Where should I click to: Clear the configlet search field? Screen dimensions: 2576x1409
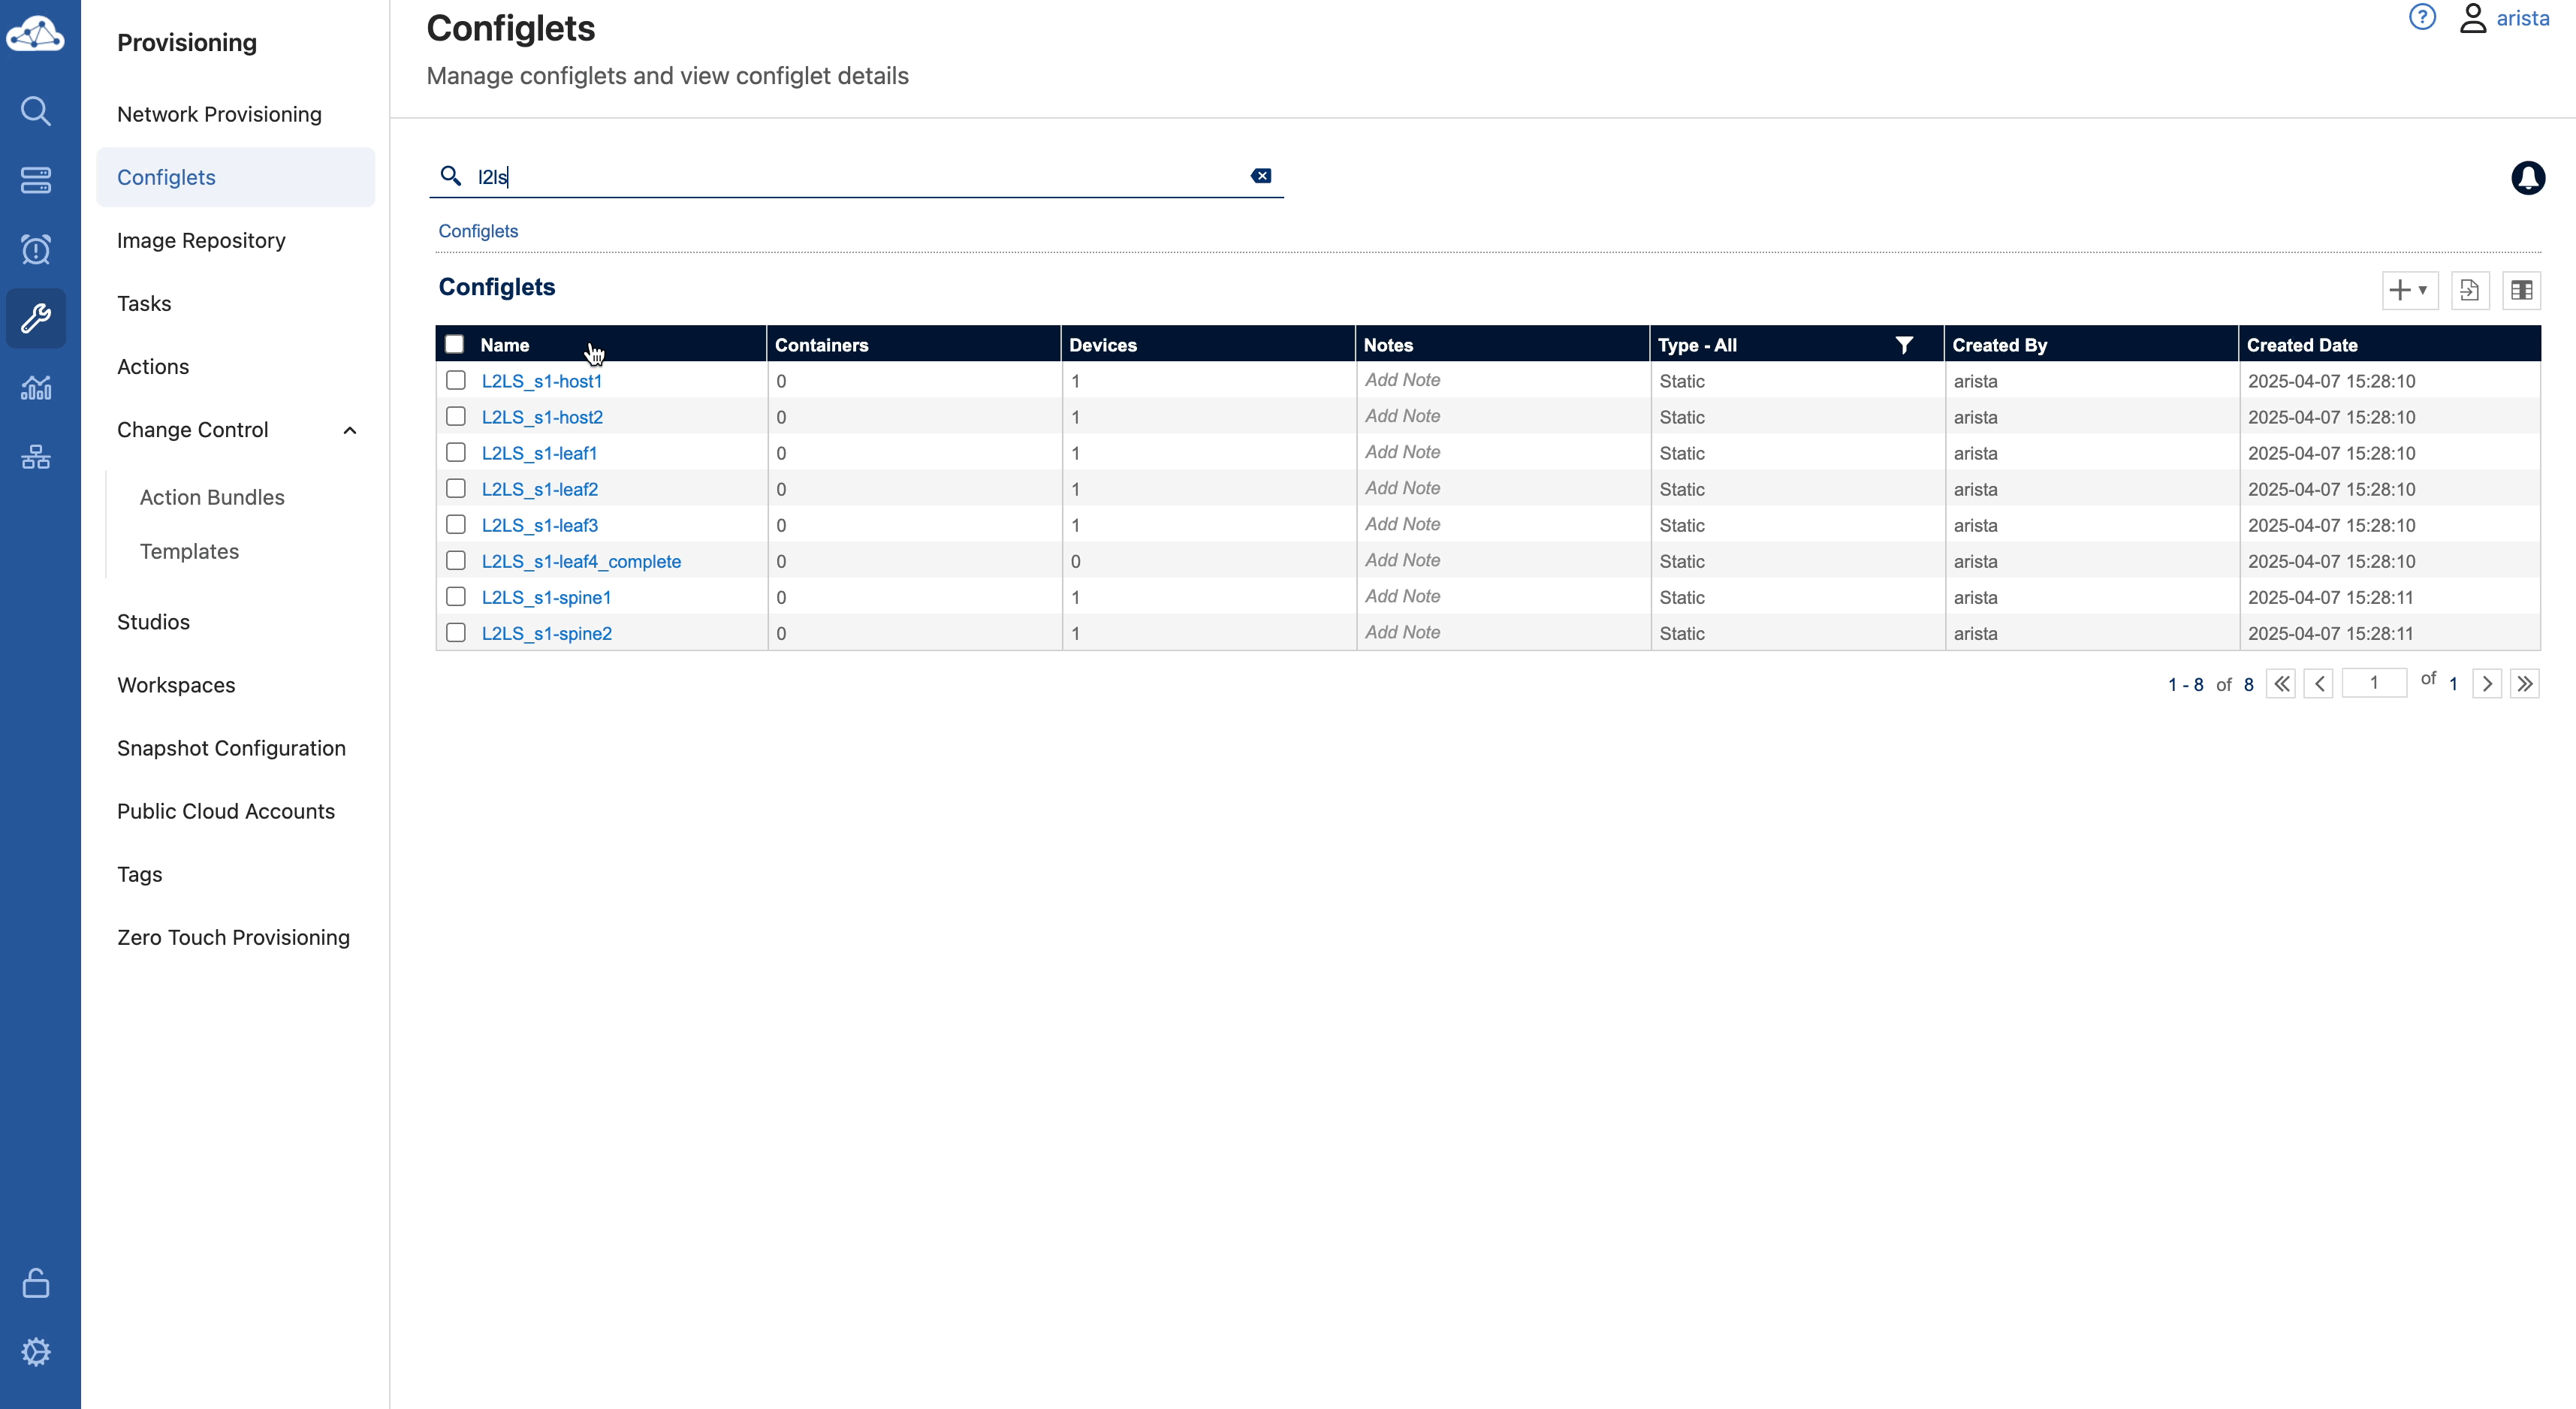click(1260, 176)
